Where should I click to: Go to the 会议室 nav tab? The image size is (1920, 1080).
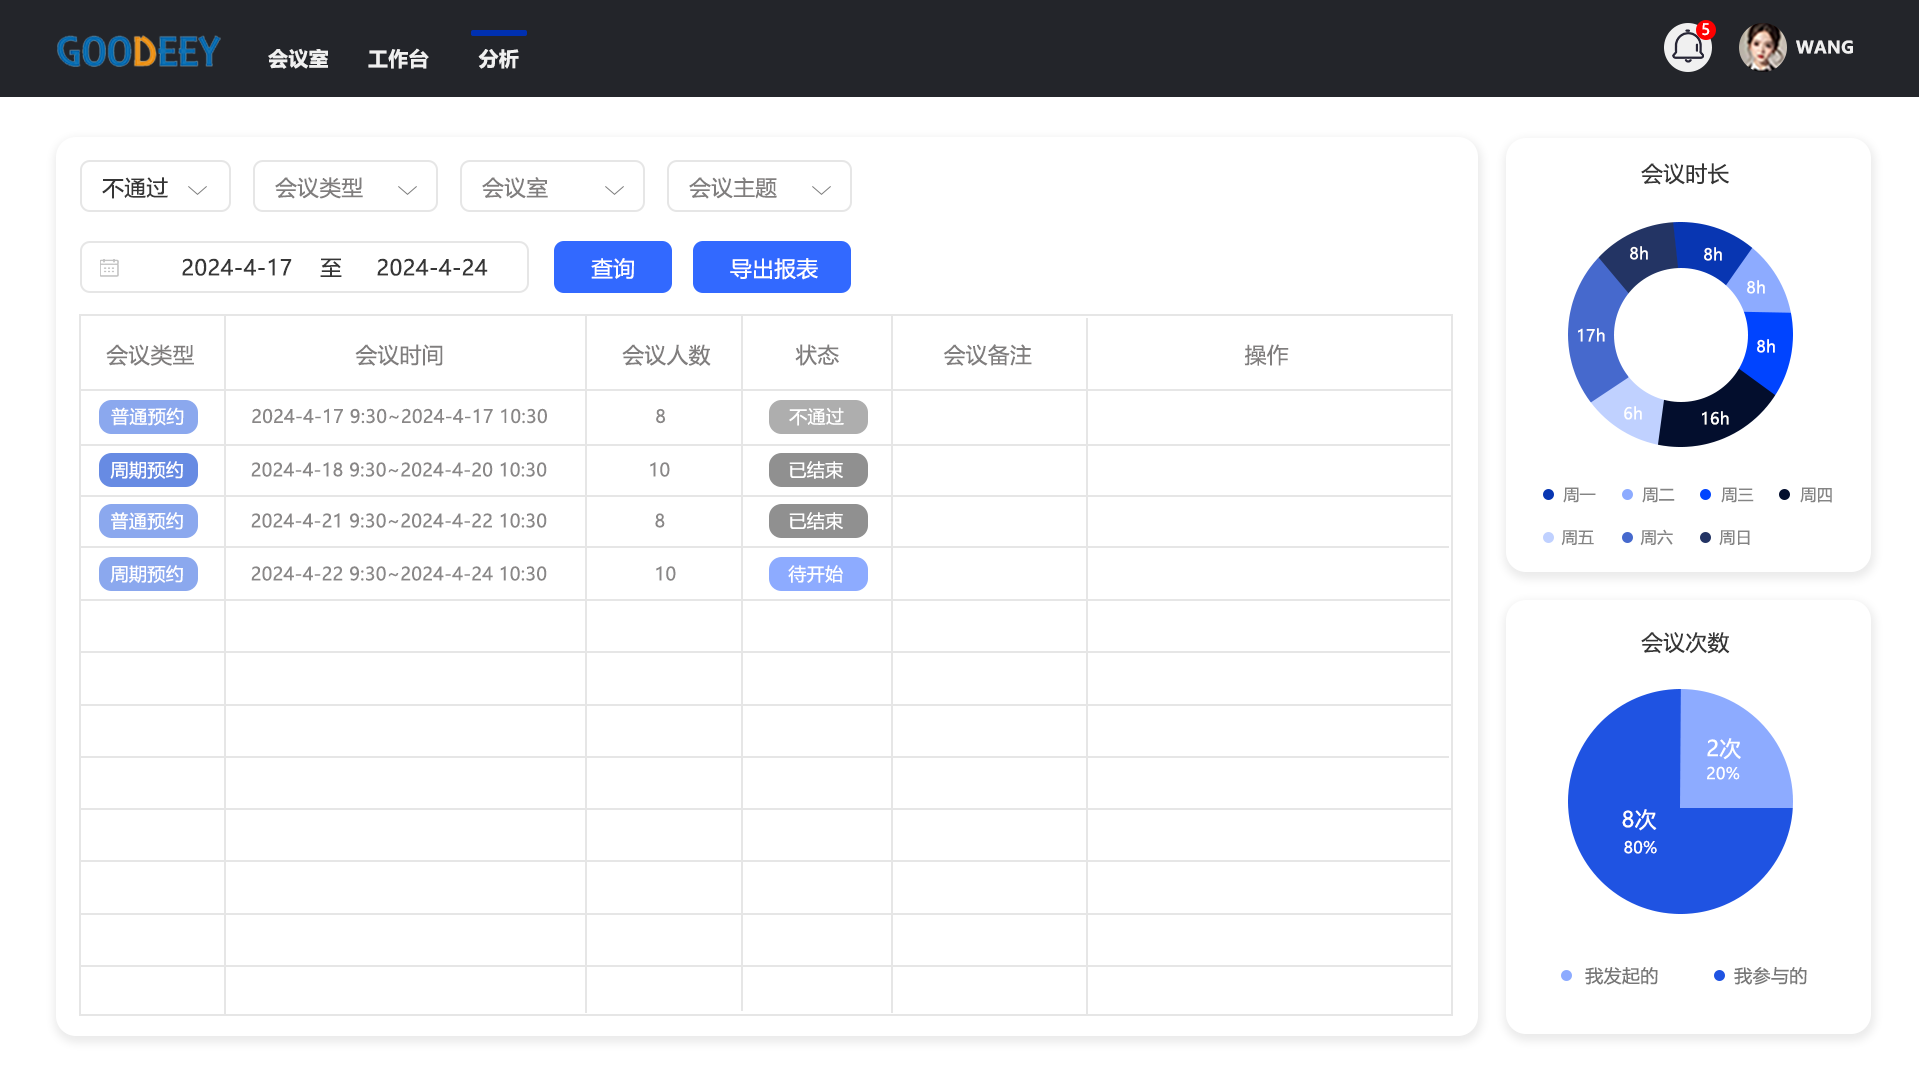click(298, 59)
